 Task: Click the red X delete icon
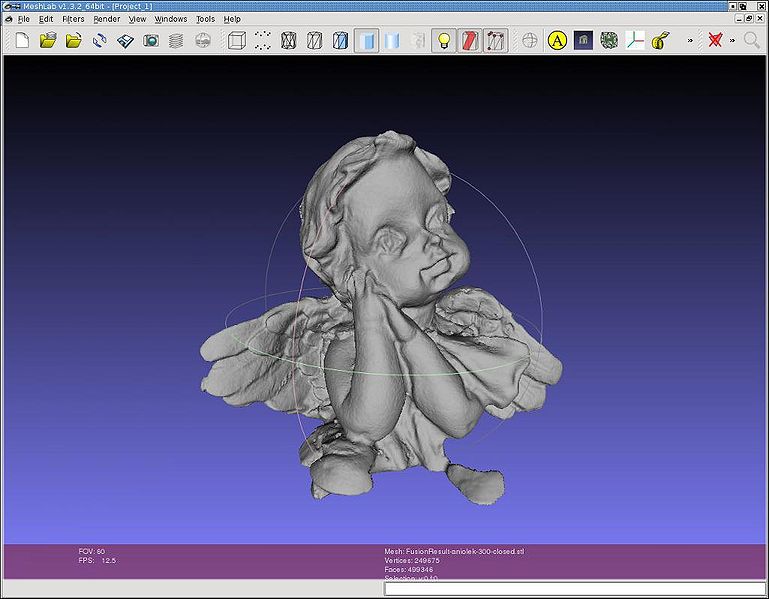coord(715,40)
